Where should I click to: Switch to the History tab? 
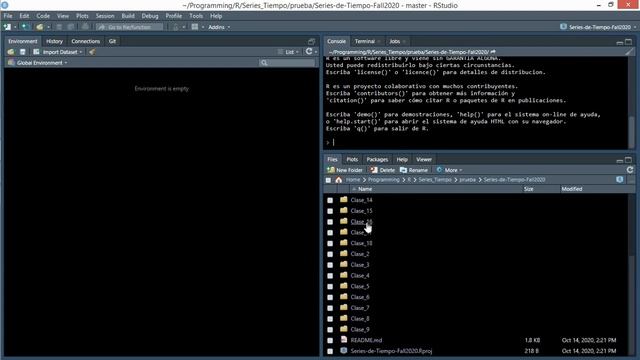54,41
